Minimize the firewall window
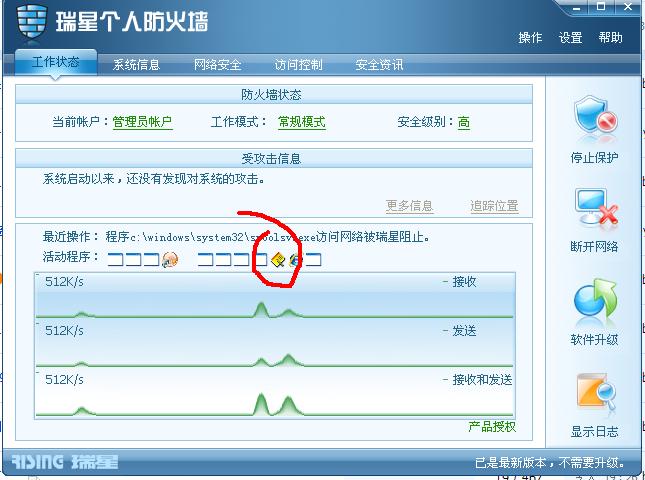This screenshot has width=645, height=480. [577, 7]
